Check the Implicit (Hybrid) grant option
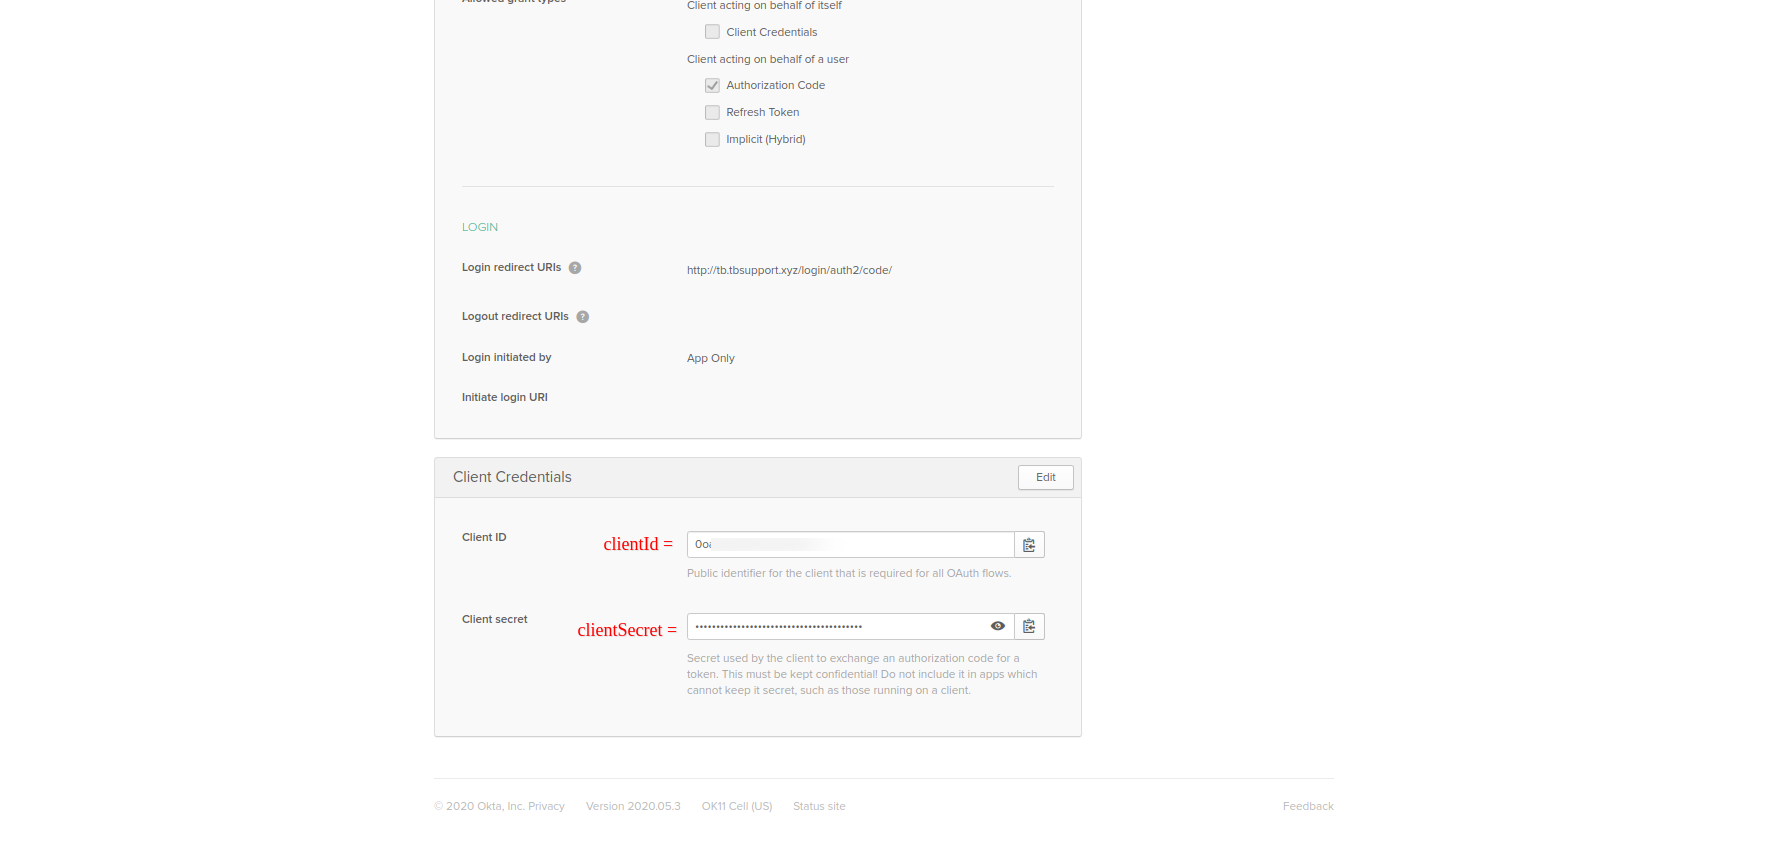1768x860 pixels. [712, 140]
